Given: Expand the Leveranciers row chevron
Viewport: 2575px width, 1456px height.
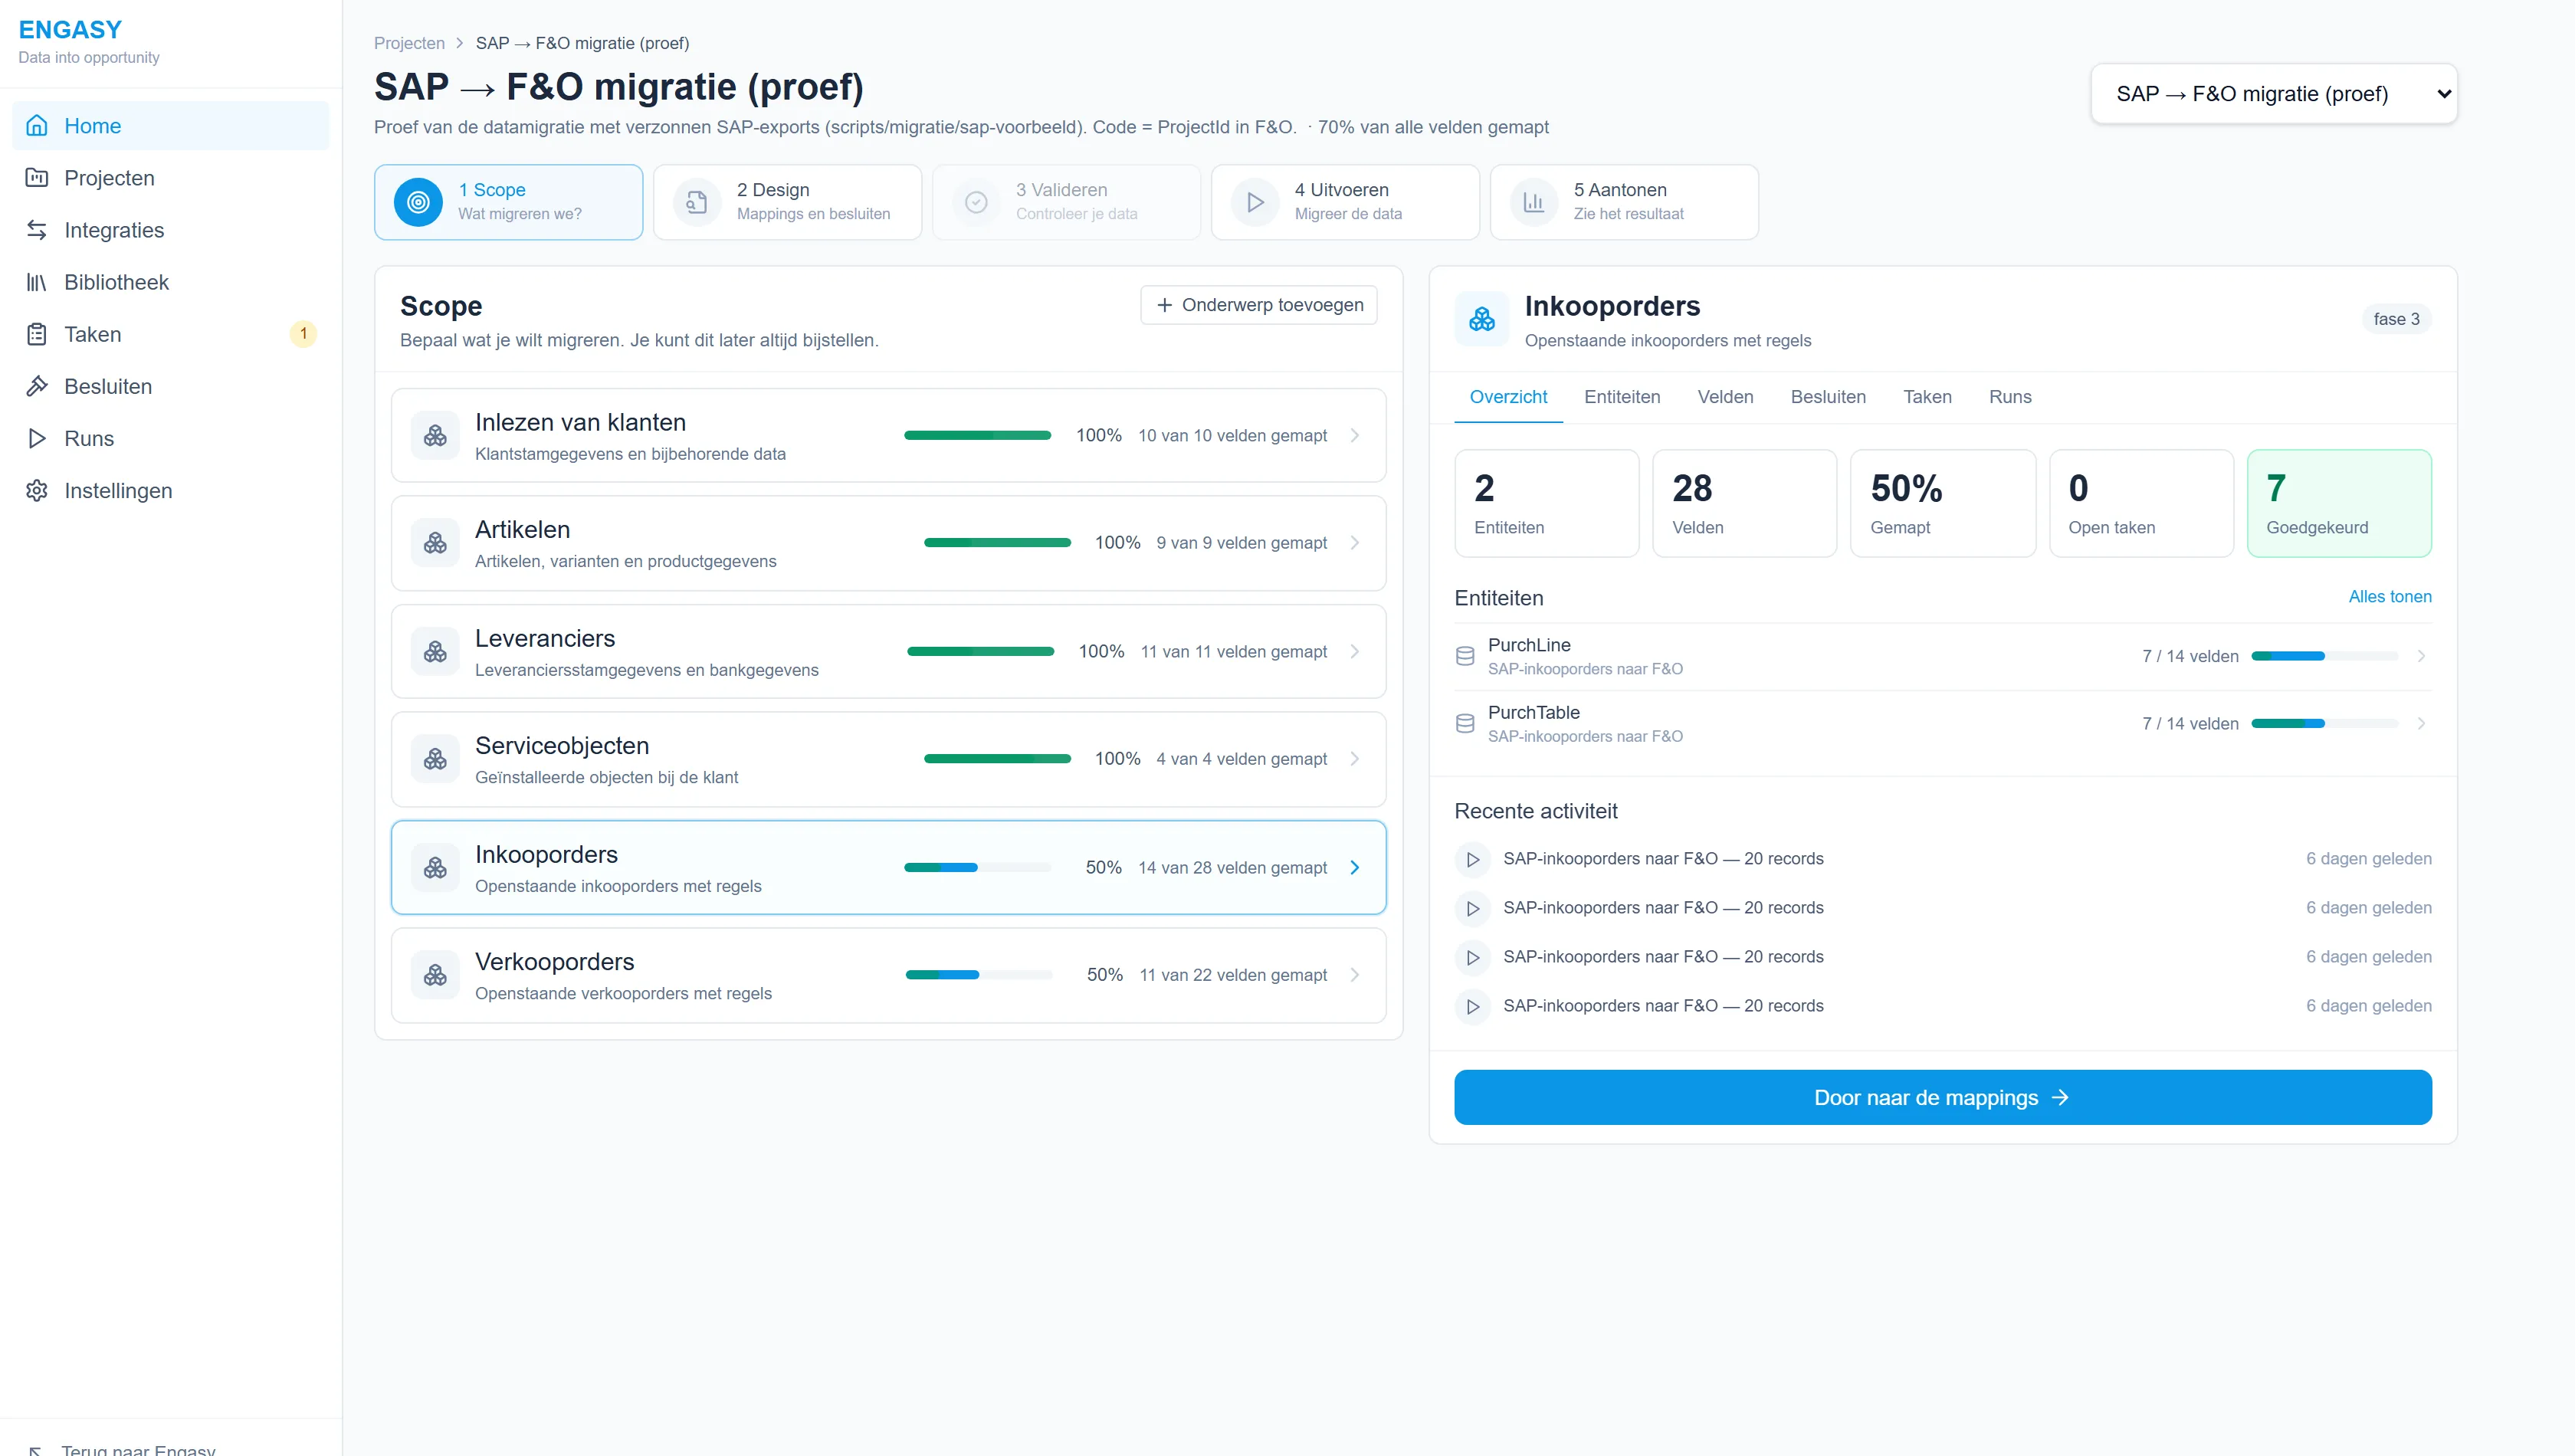Looking at the screenshot, I should click(x=1355, y=651).
